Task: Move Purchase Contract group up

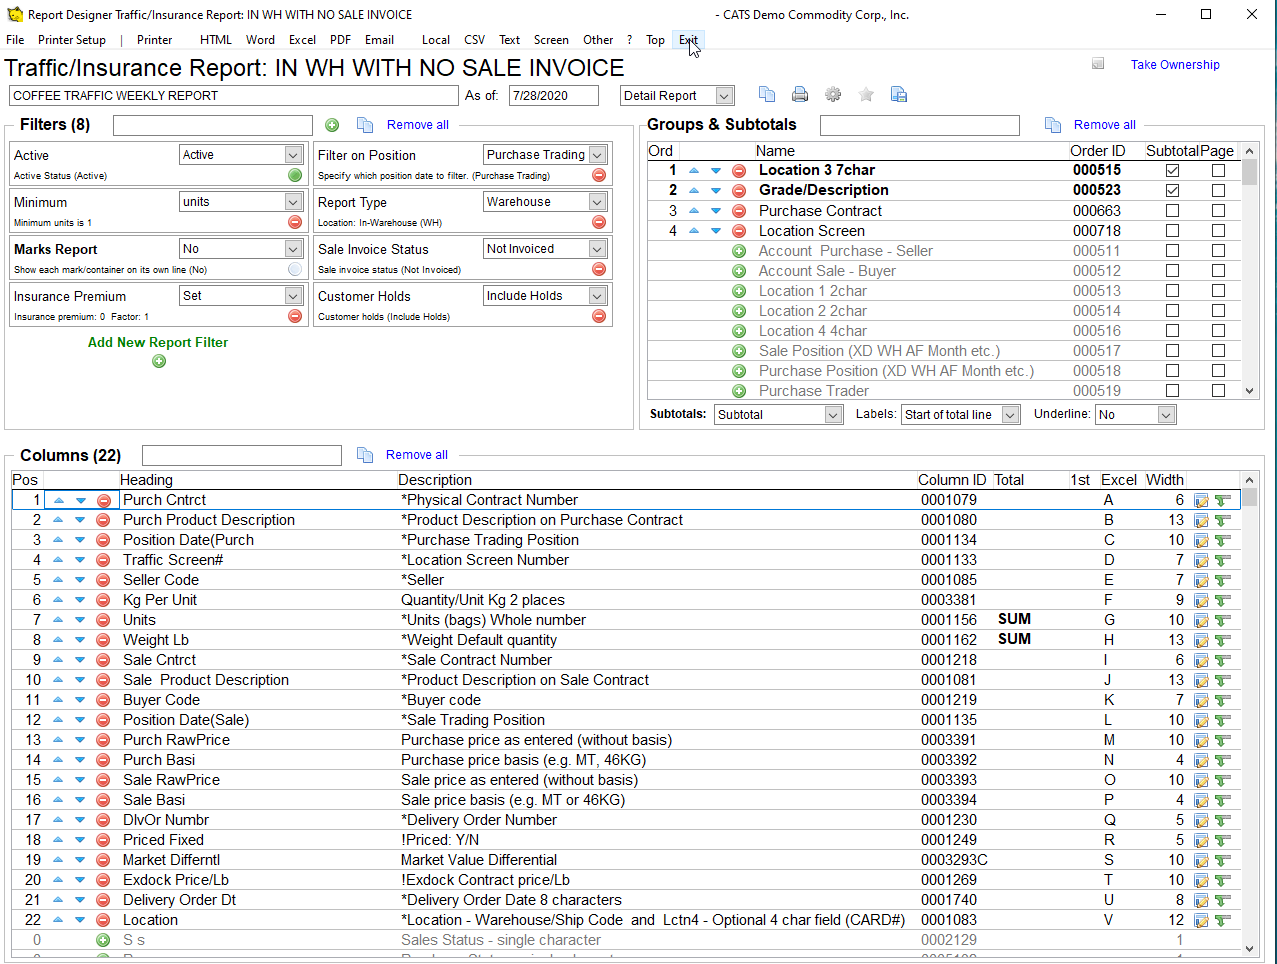Action: (x=694, y=211)
